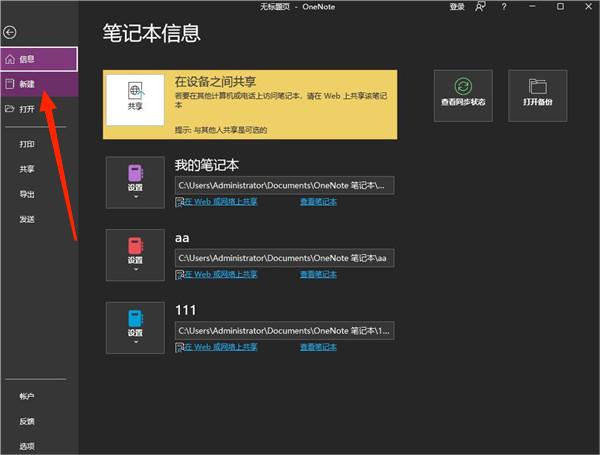The image size is (600, 455).
Task: Select 打印 in the left sidebar
Action: 27,145
